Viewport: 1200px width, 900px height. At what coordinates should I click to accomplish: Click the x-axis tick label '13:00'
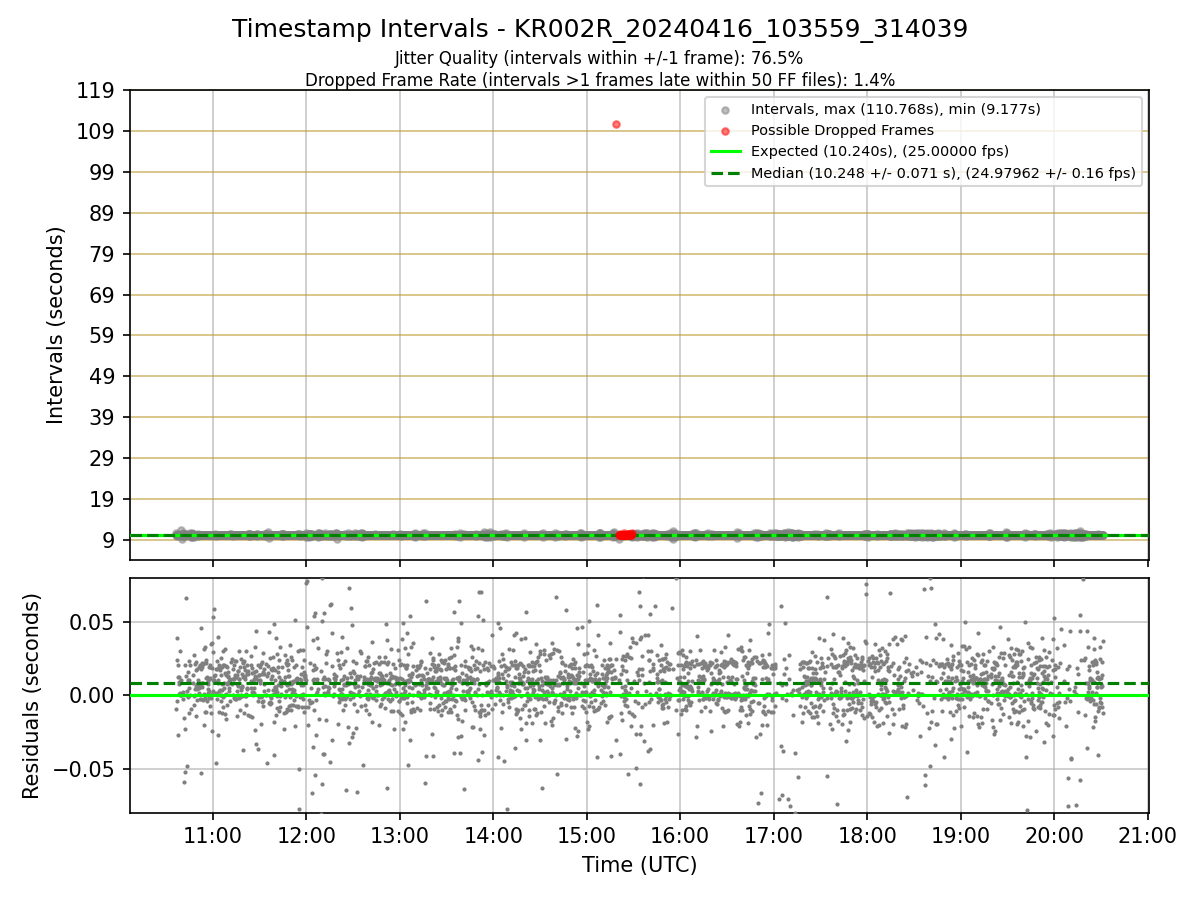(x=400, y=835)
